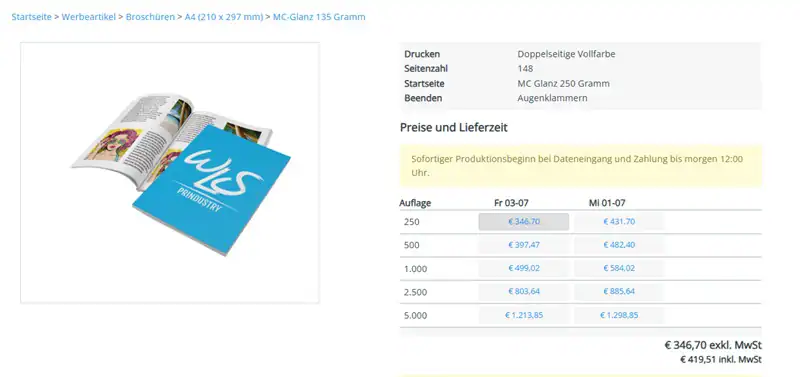Open the Startseite breadcrumb link
Screen dimensions: 800x377
(x=32, y=17)
